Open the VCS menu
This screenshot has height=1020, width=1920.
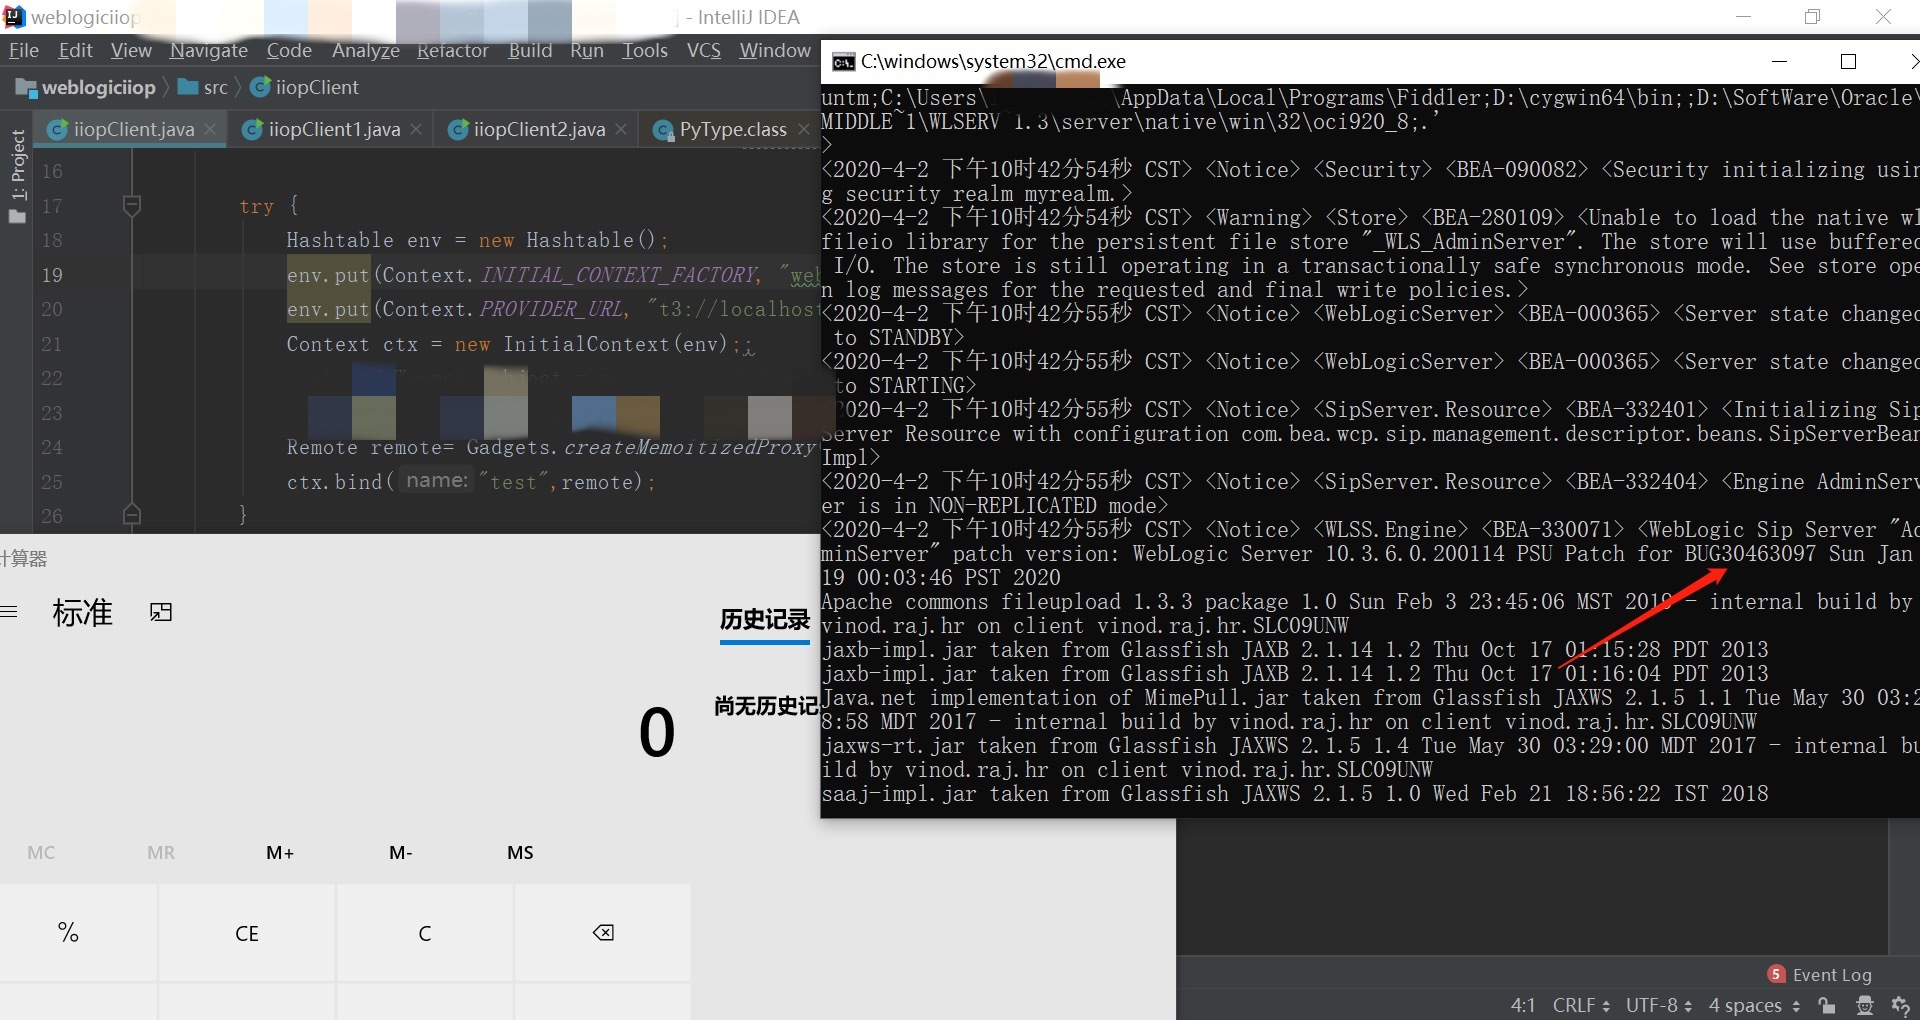coord(704,50)
